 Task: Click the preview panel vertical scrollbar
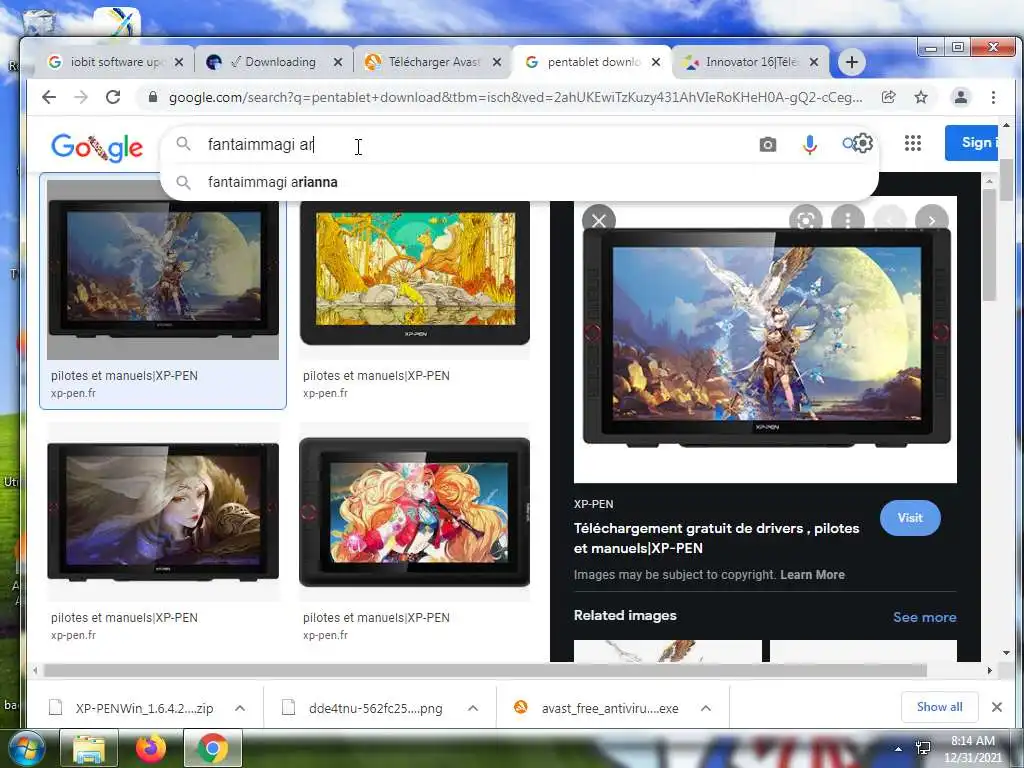pyautogui.click(x=989, y=245)
